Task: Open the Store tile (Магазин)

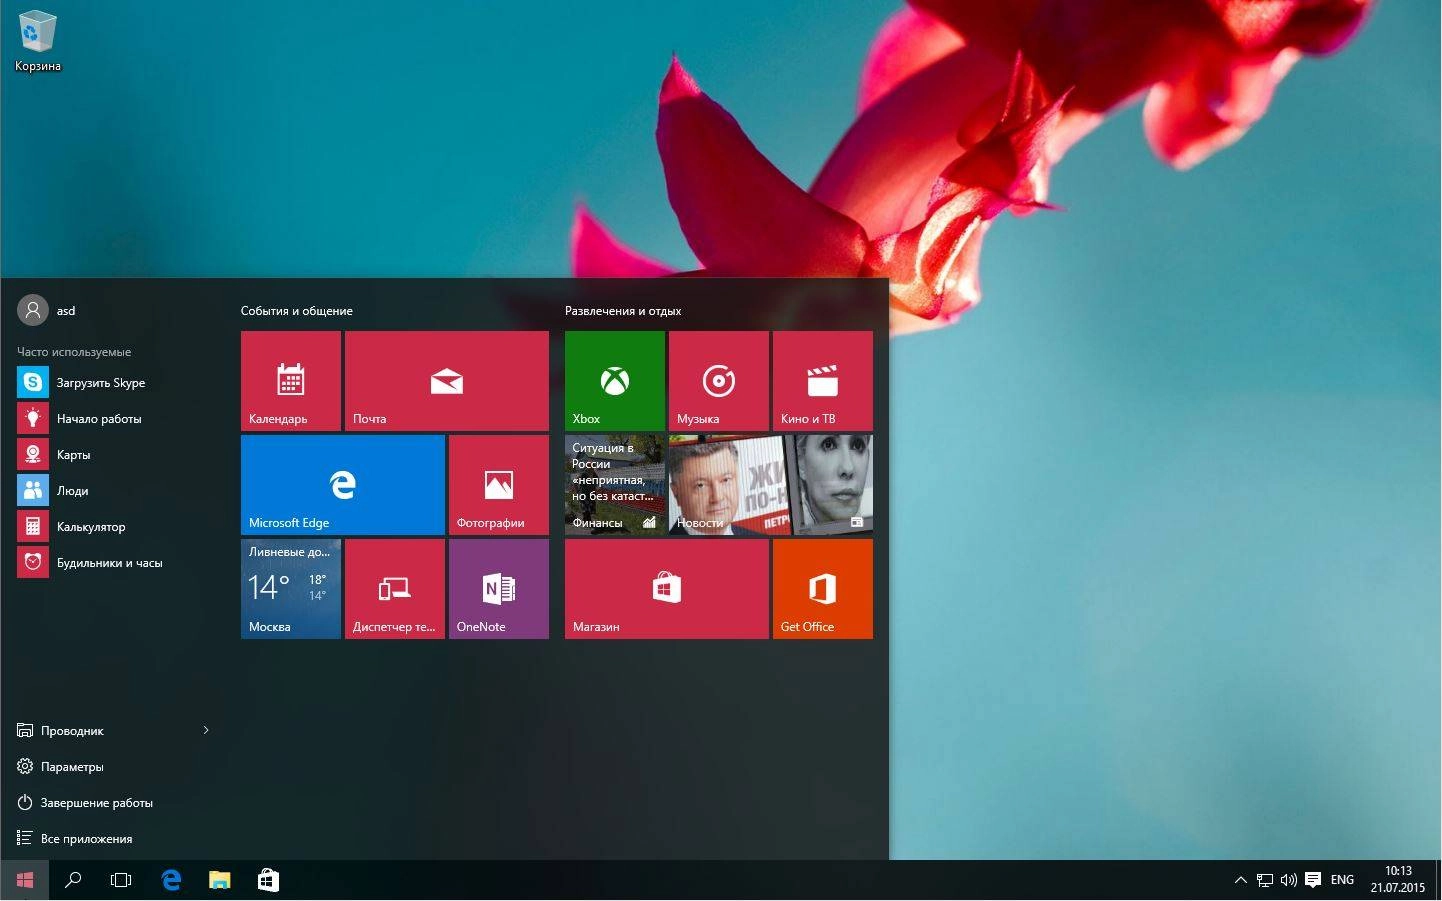Action: (666, 589)
